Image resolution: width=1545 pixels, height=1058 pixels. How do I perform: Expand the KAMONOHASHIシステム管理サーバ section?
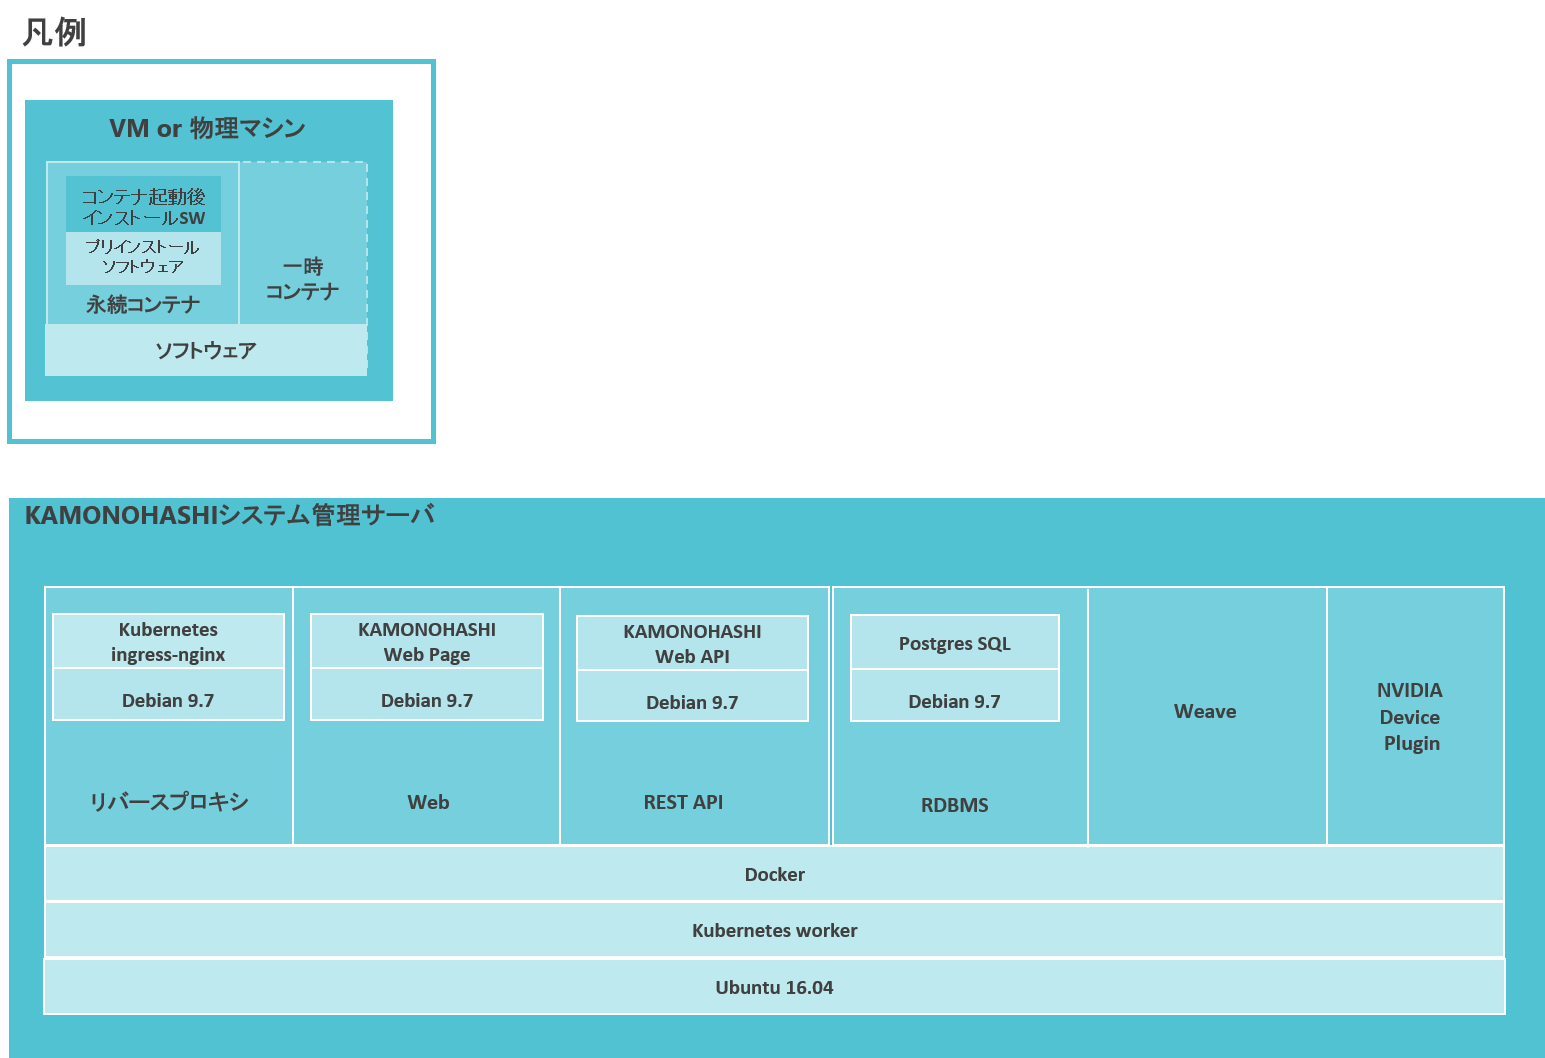[x=230, y=515]
